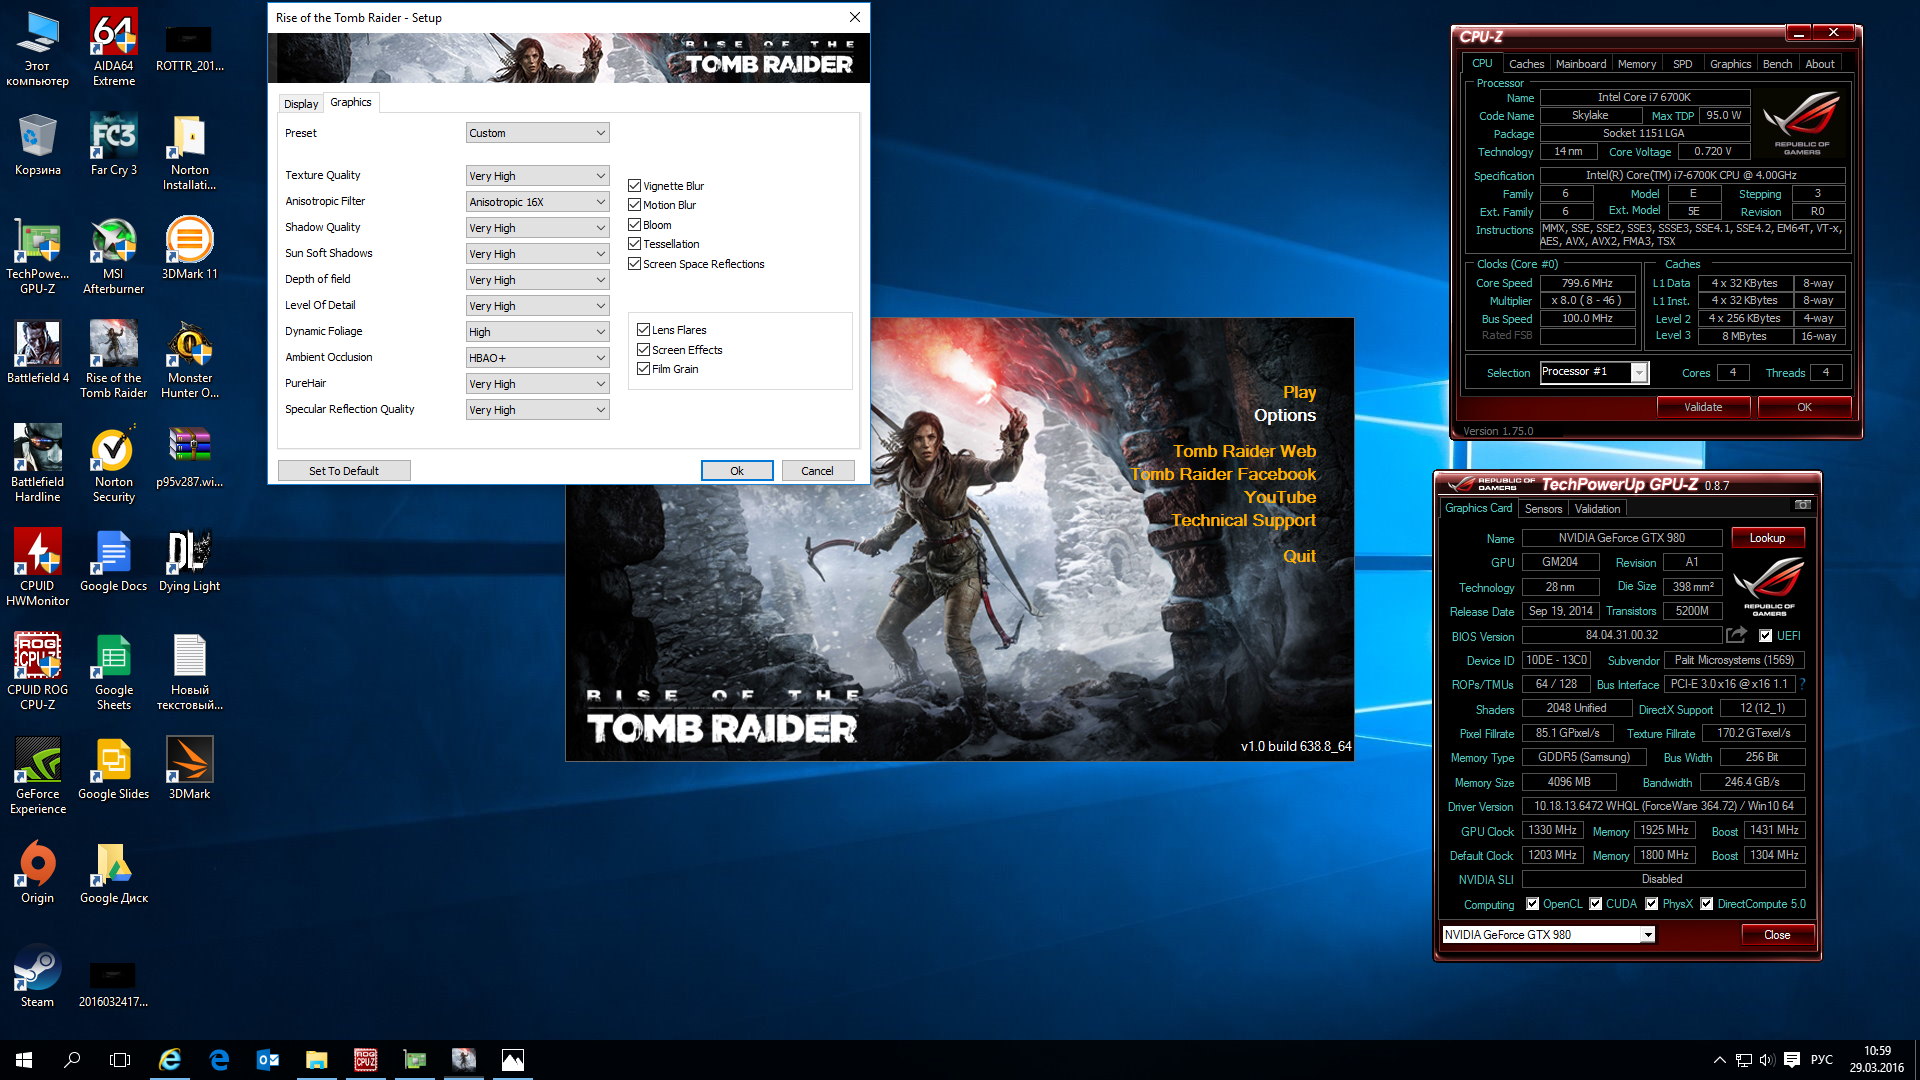Disable the Motion Blur checkbox
The height and width of the screenshot is (1080, 1920).
point(634,205)
